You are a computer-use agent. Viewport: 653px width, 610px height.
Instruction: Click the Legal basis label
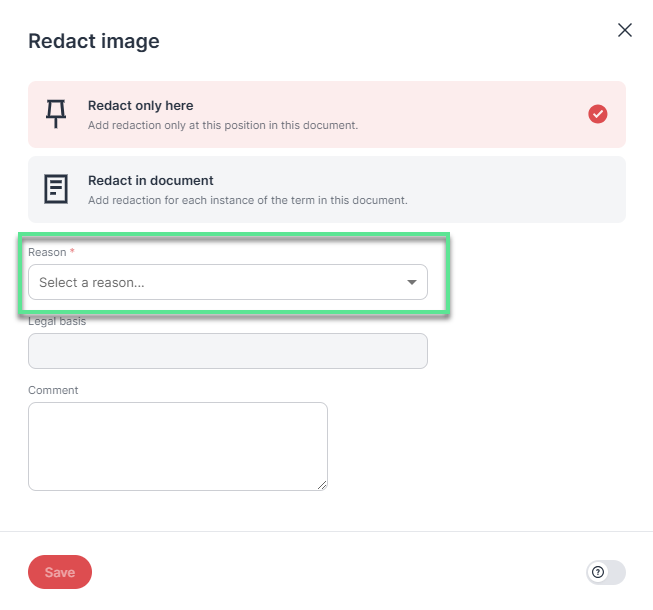coord(57,321)
